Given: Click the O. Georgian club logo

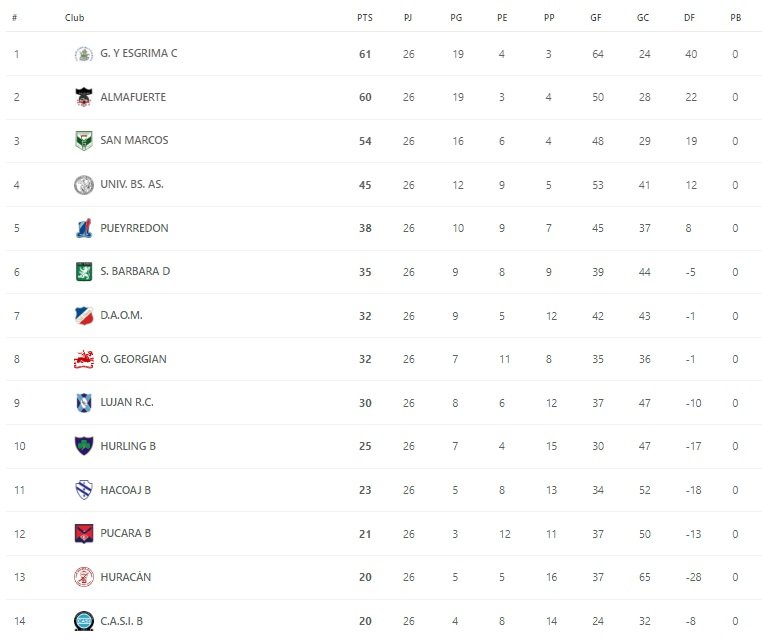Looking at the screenshot, I should 84,359.
